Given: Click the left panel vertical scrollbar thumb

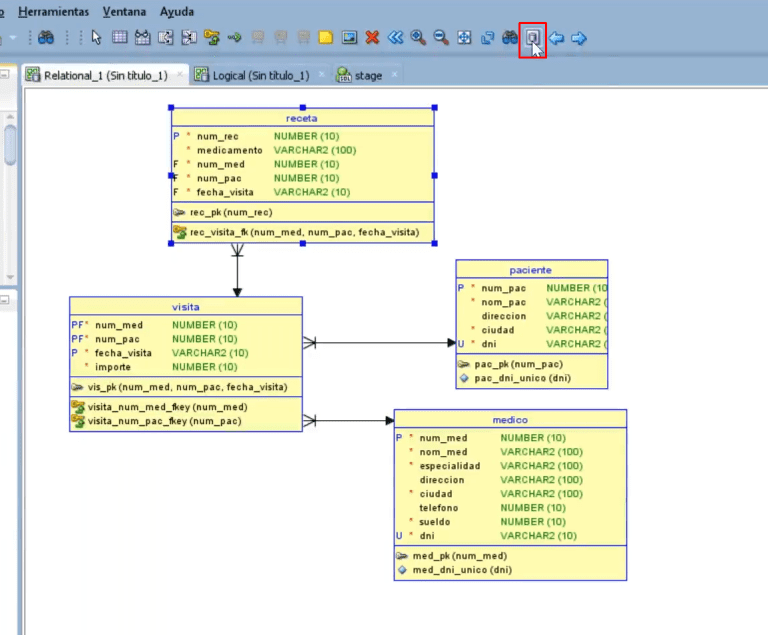Looking at the screenshot, I should coord(10,146).
